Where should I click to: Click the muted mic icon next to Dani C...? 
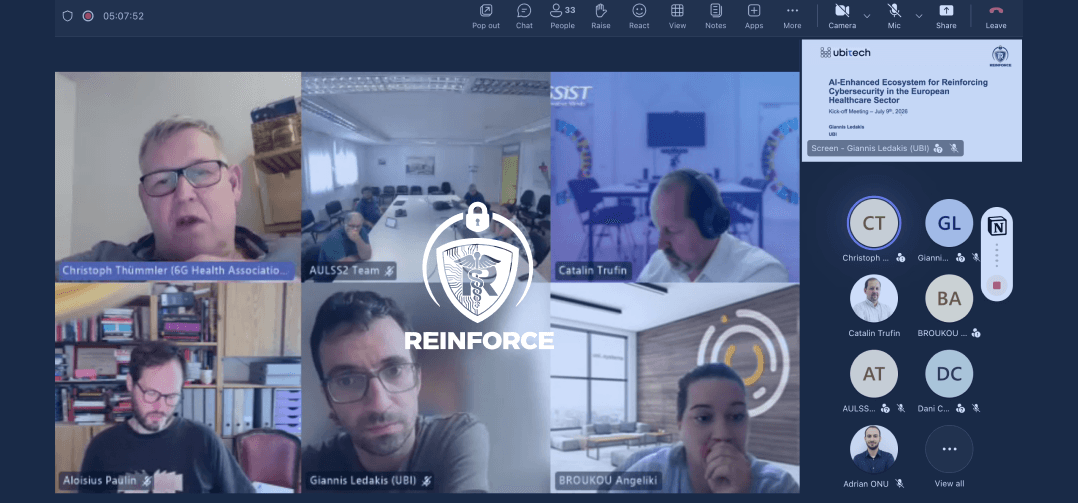(976, 408)
